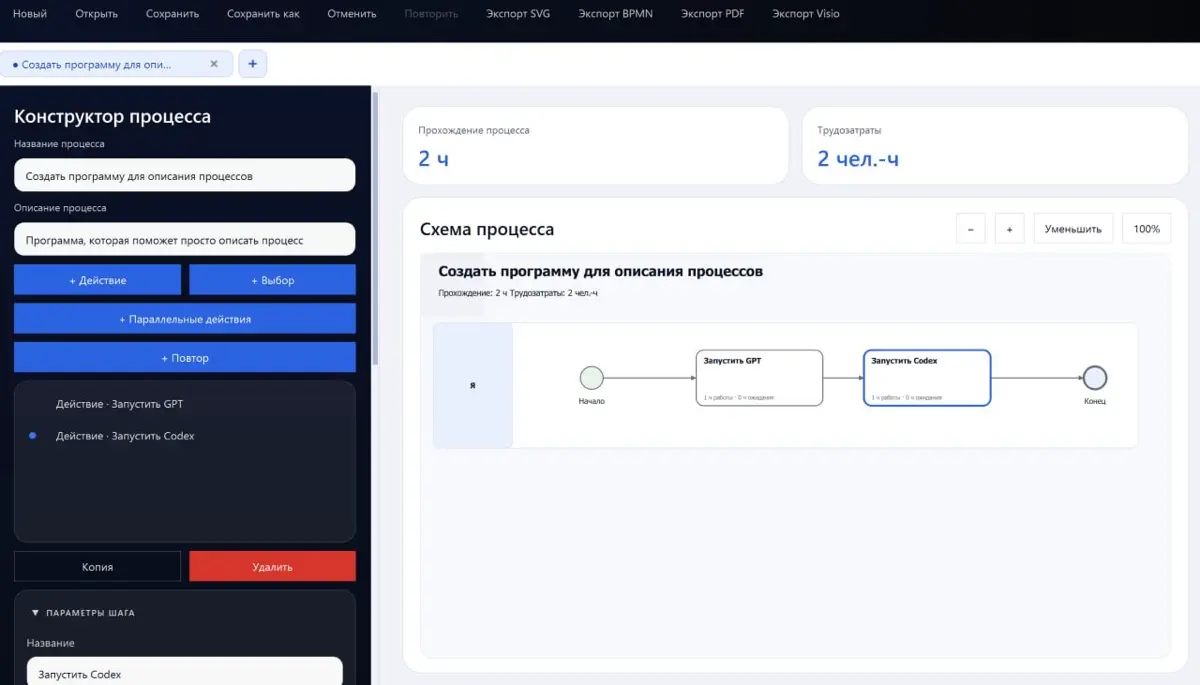Click Повторить in the top menu
This screenshot has width=1200, height=685.
431,14
